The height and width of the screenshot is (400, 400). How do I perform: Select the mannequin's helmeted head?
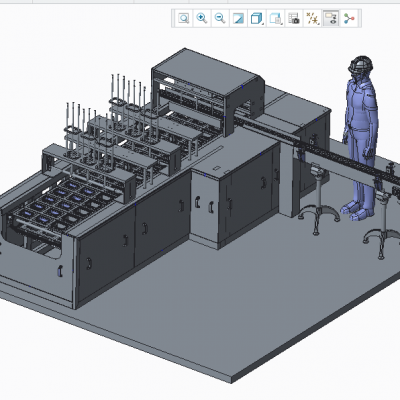(x=360, y=66)
